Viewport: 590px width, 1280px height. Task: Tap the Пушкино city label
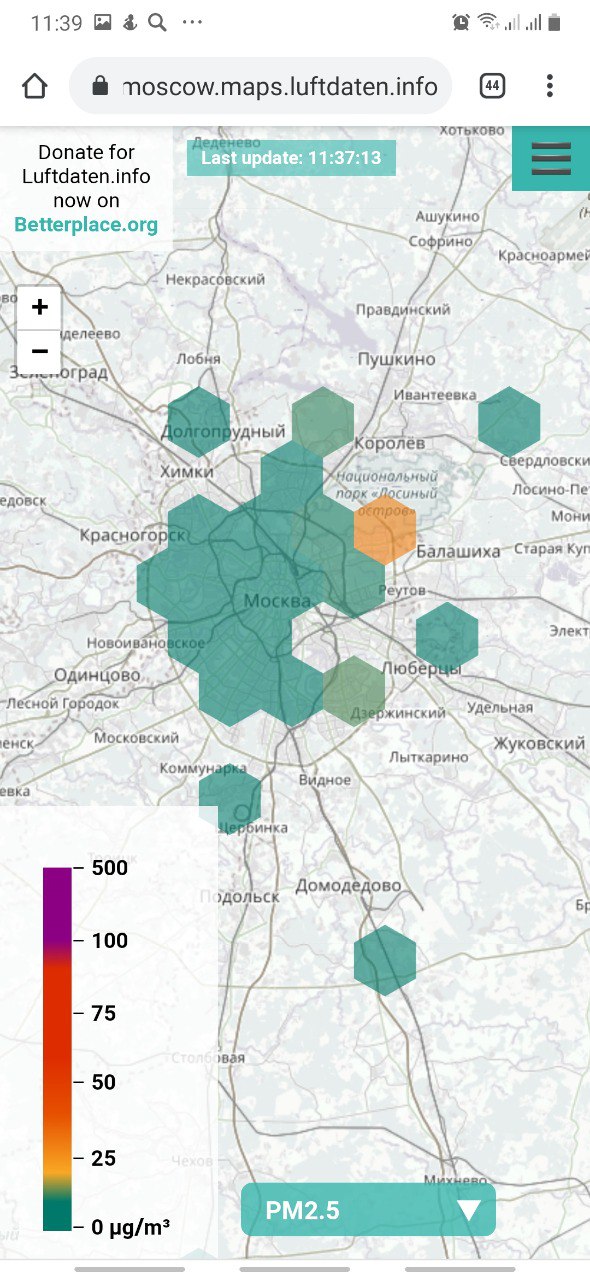(x=397, y=358)
